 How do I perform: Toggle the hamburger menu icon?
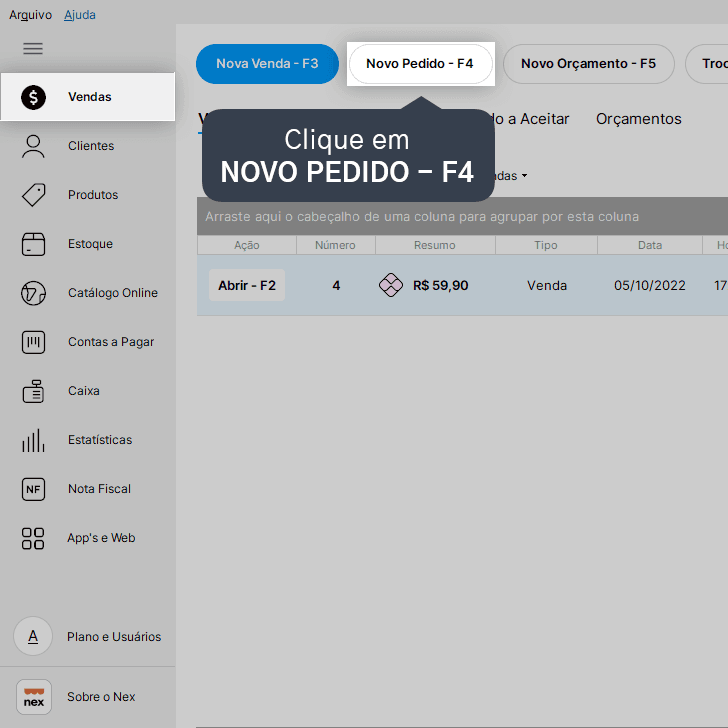point(33,48)
